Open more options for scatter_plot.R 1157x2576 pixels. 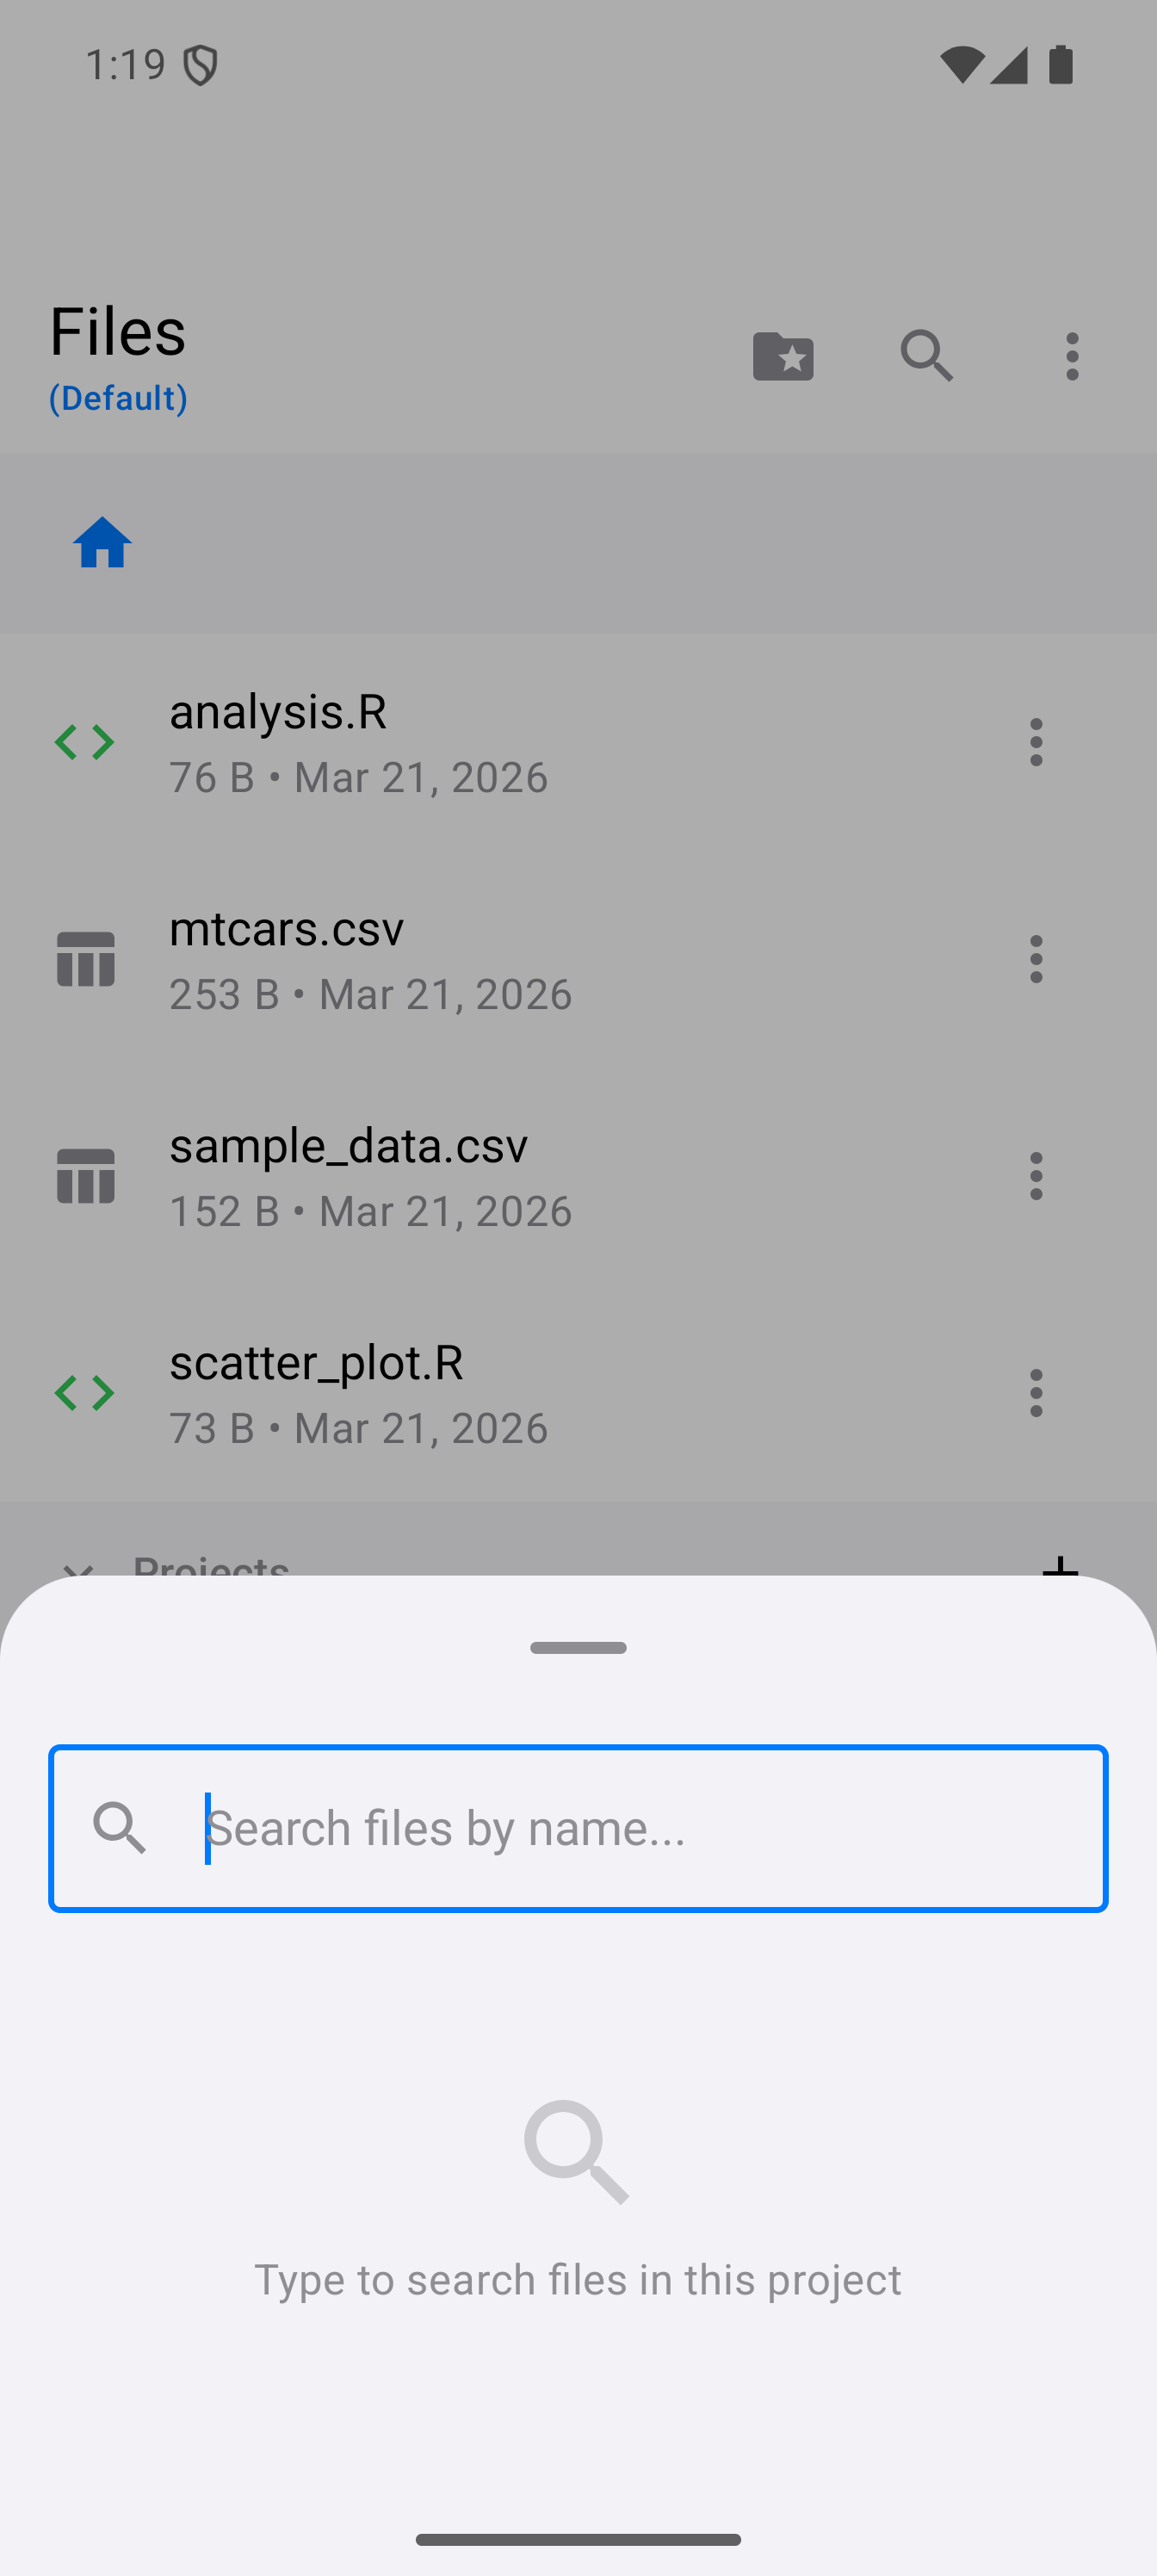[x=1035, y=1393]
